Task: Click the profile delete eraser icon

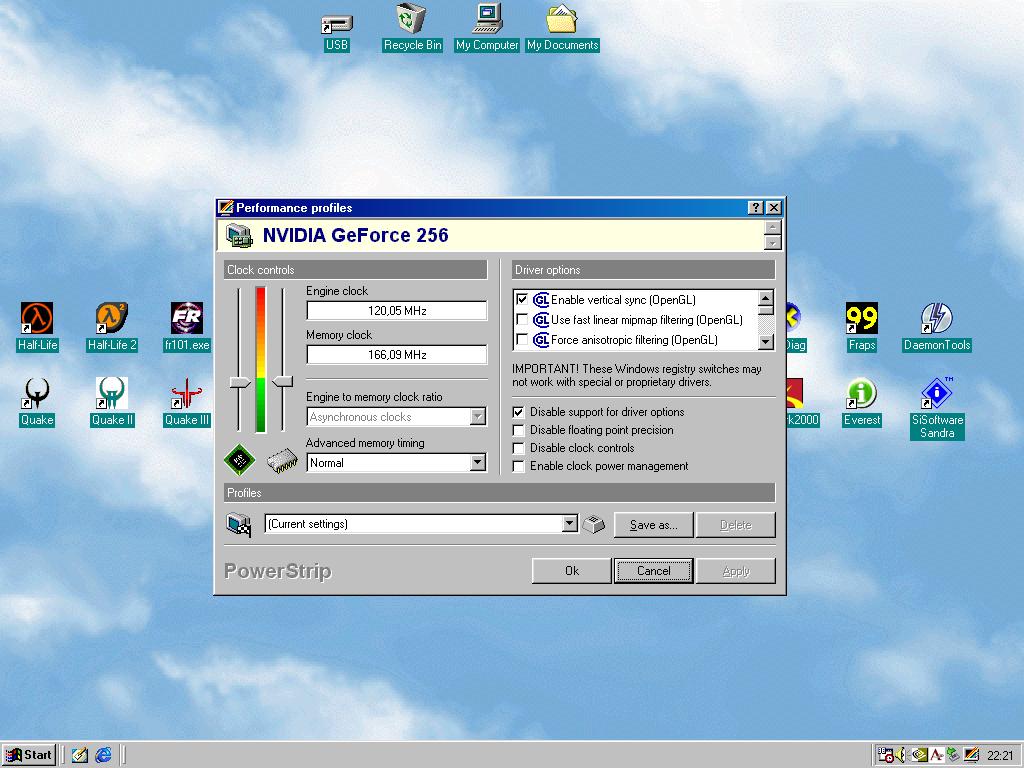Action: pos(594,524)
